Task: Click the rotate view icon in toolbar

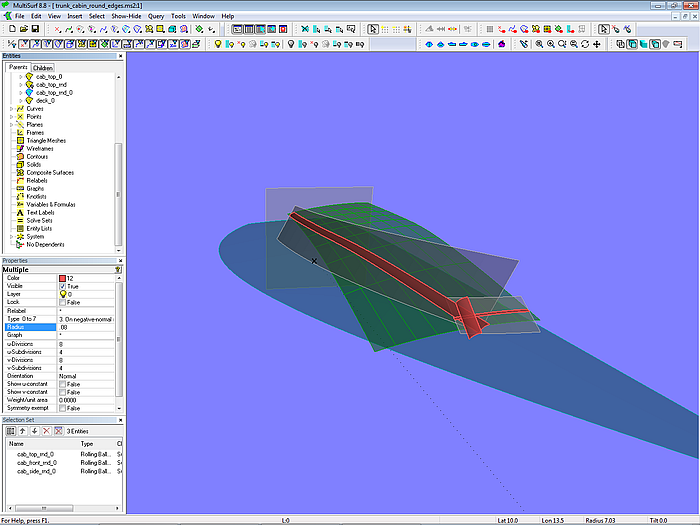Action: pos(586,44)
